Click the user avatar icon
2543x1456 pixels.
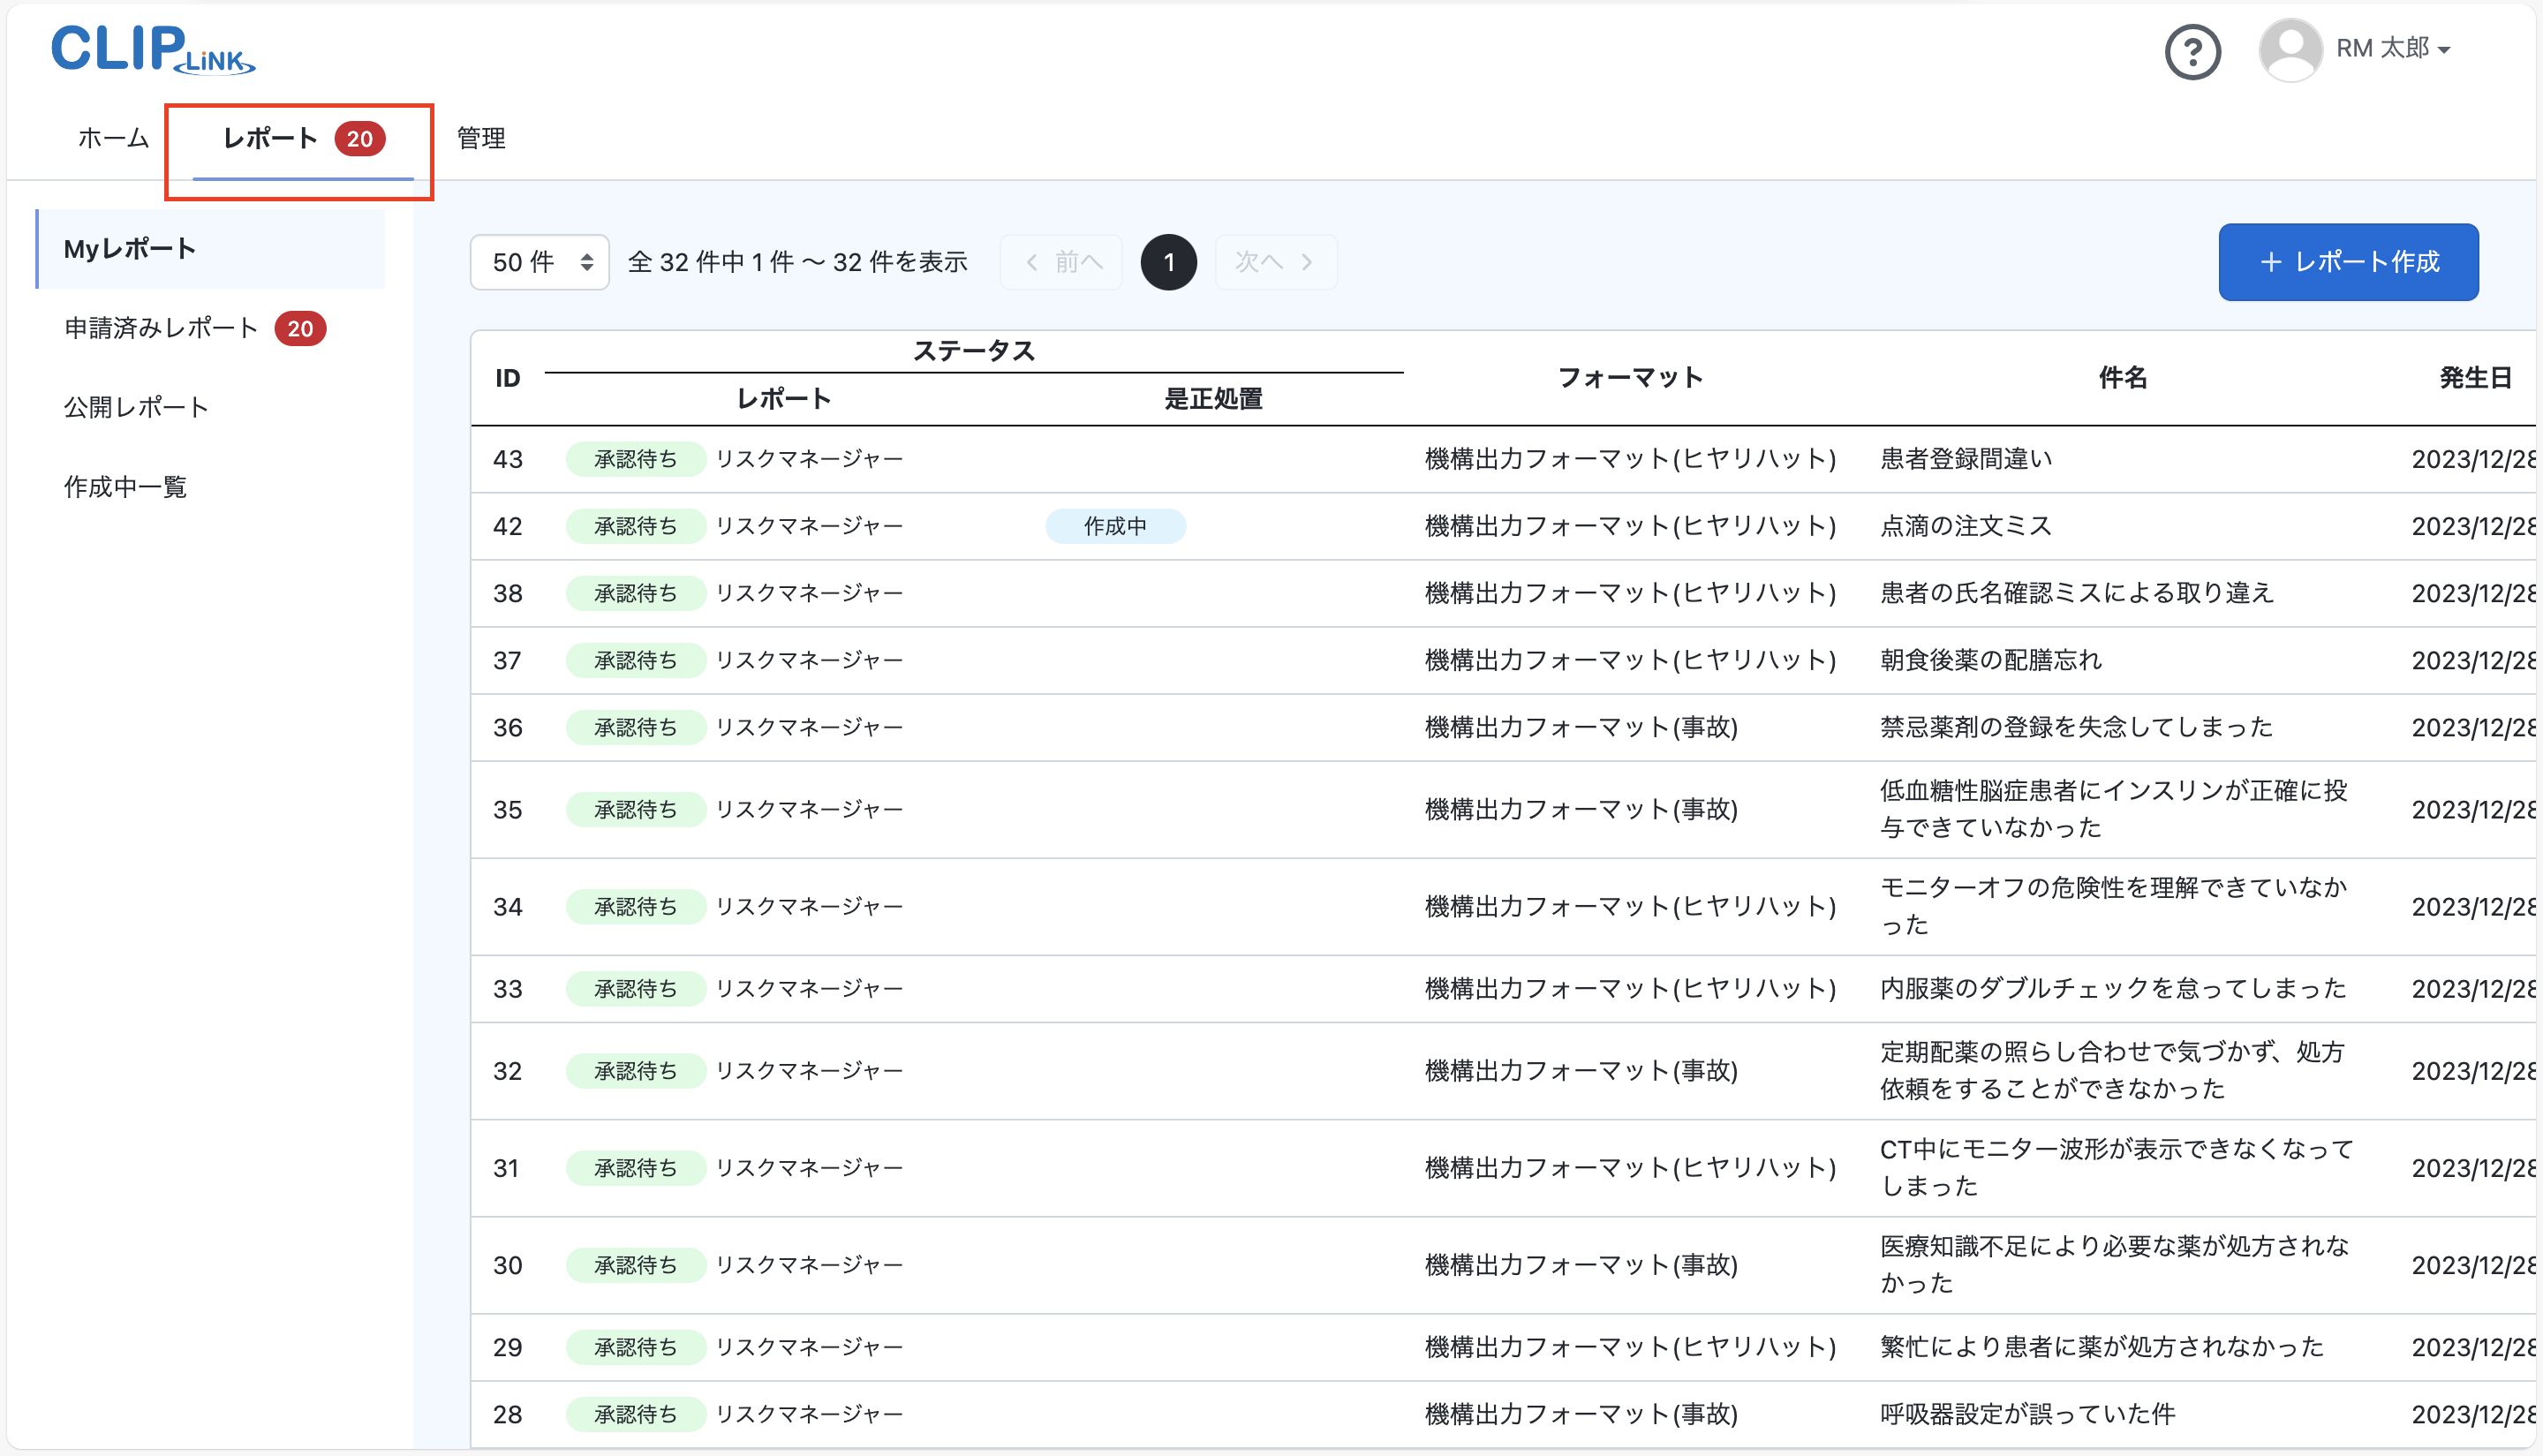click(2291, 49)
